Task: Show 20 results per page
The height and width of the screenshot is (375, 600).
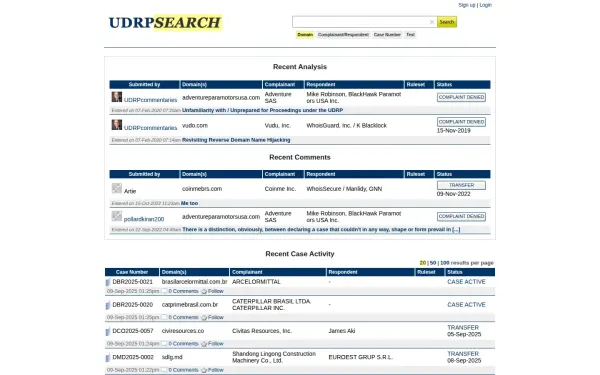Action: click(x=422, y=263)
